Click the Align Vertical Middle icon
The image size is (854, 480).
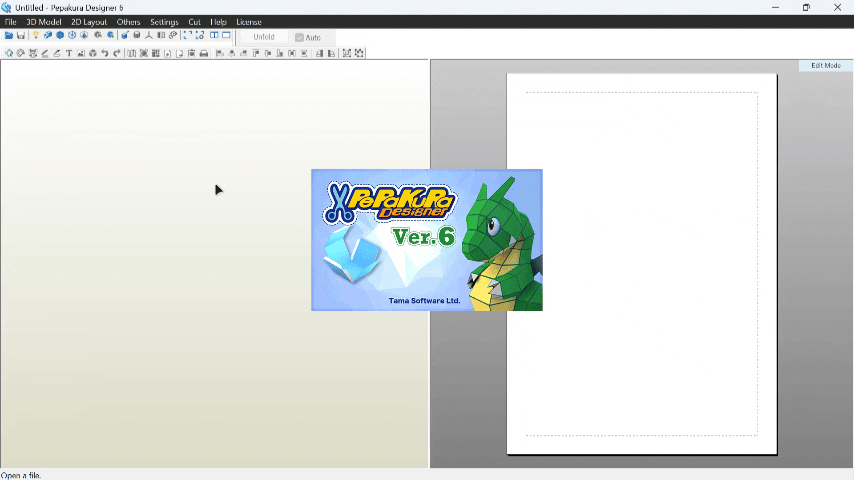coord(267,53)
